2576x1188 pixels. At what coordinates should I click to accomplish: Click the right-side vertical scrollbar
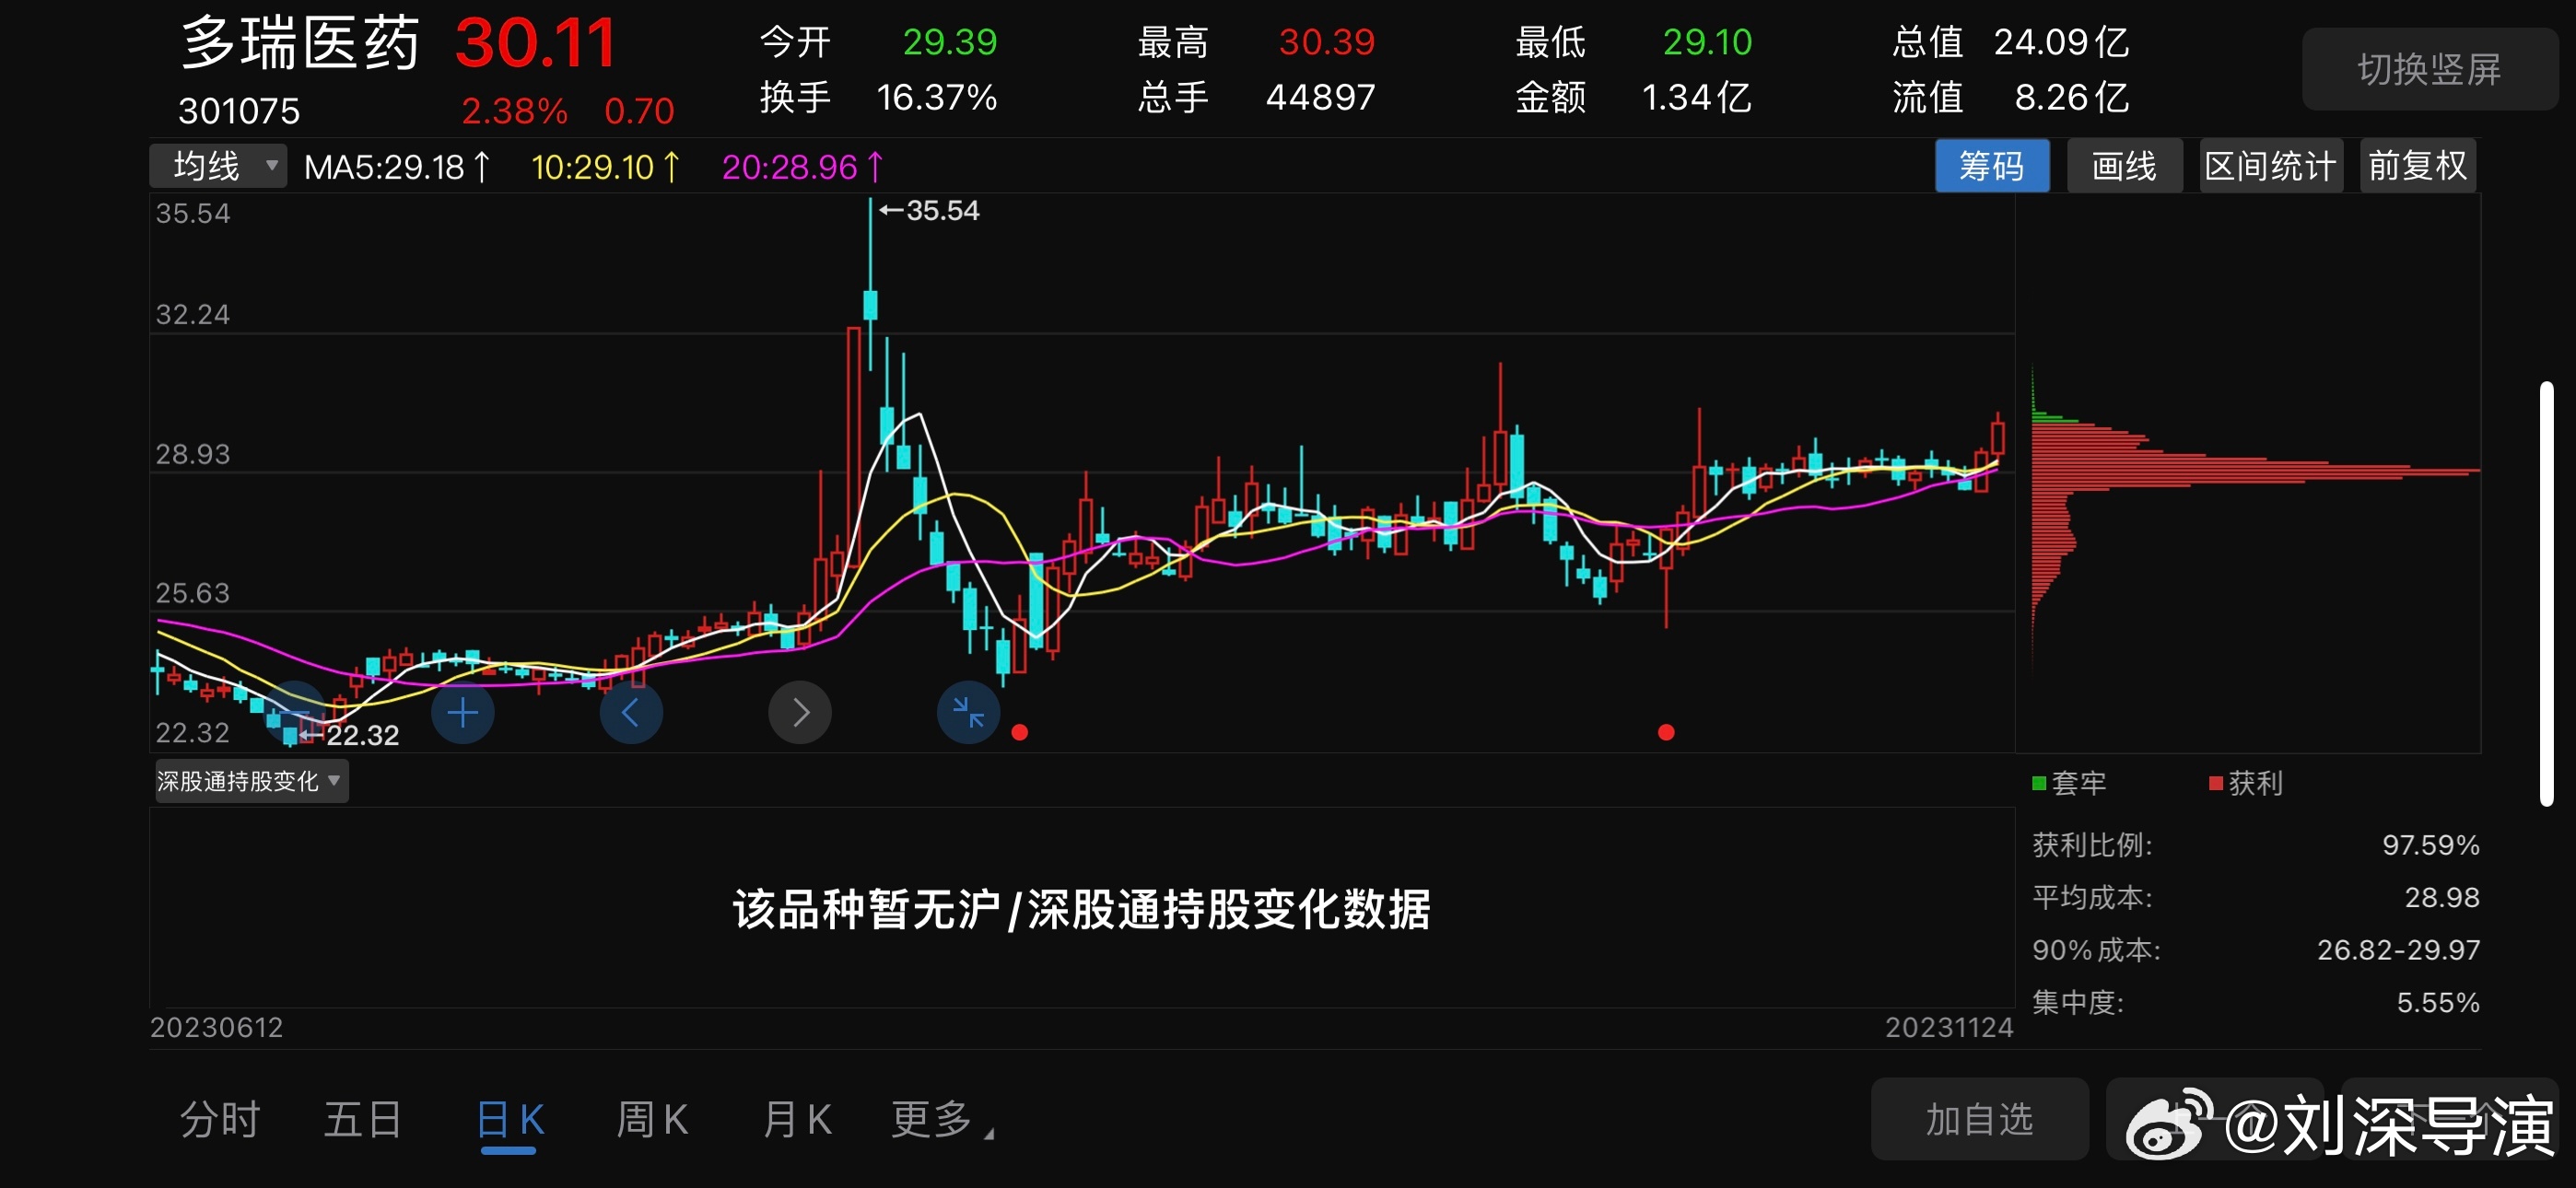point(2546,593)
